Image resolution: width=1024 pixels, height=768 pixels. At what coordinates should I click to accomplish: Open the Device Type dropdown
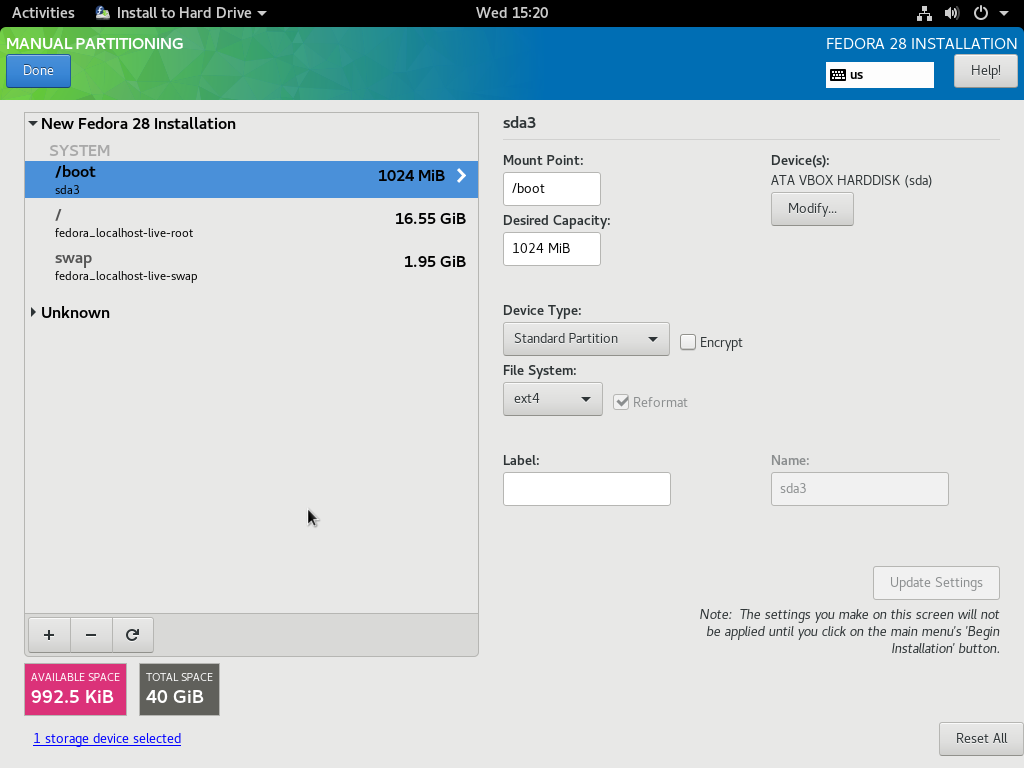(x=586, y=339)
